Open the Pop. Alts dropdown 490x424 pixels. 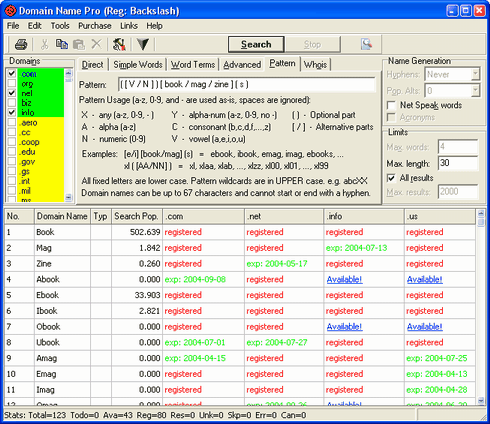pyautogui.click(x=475, y=90)
